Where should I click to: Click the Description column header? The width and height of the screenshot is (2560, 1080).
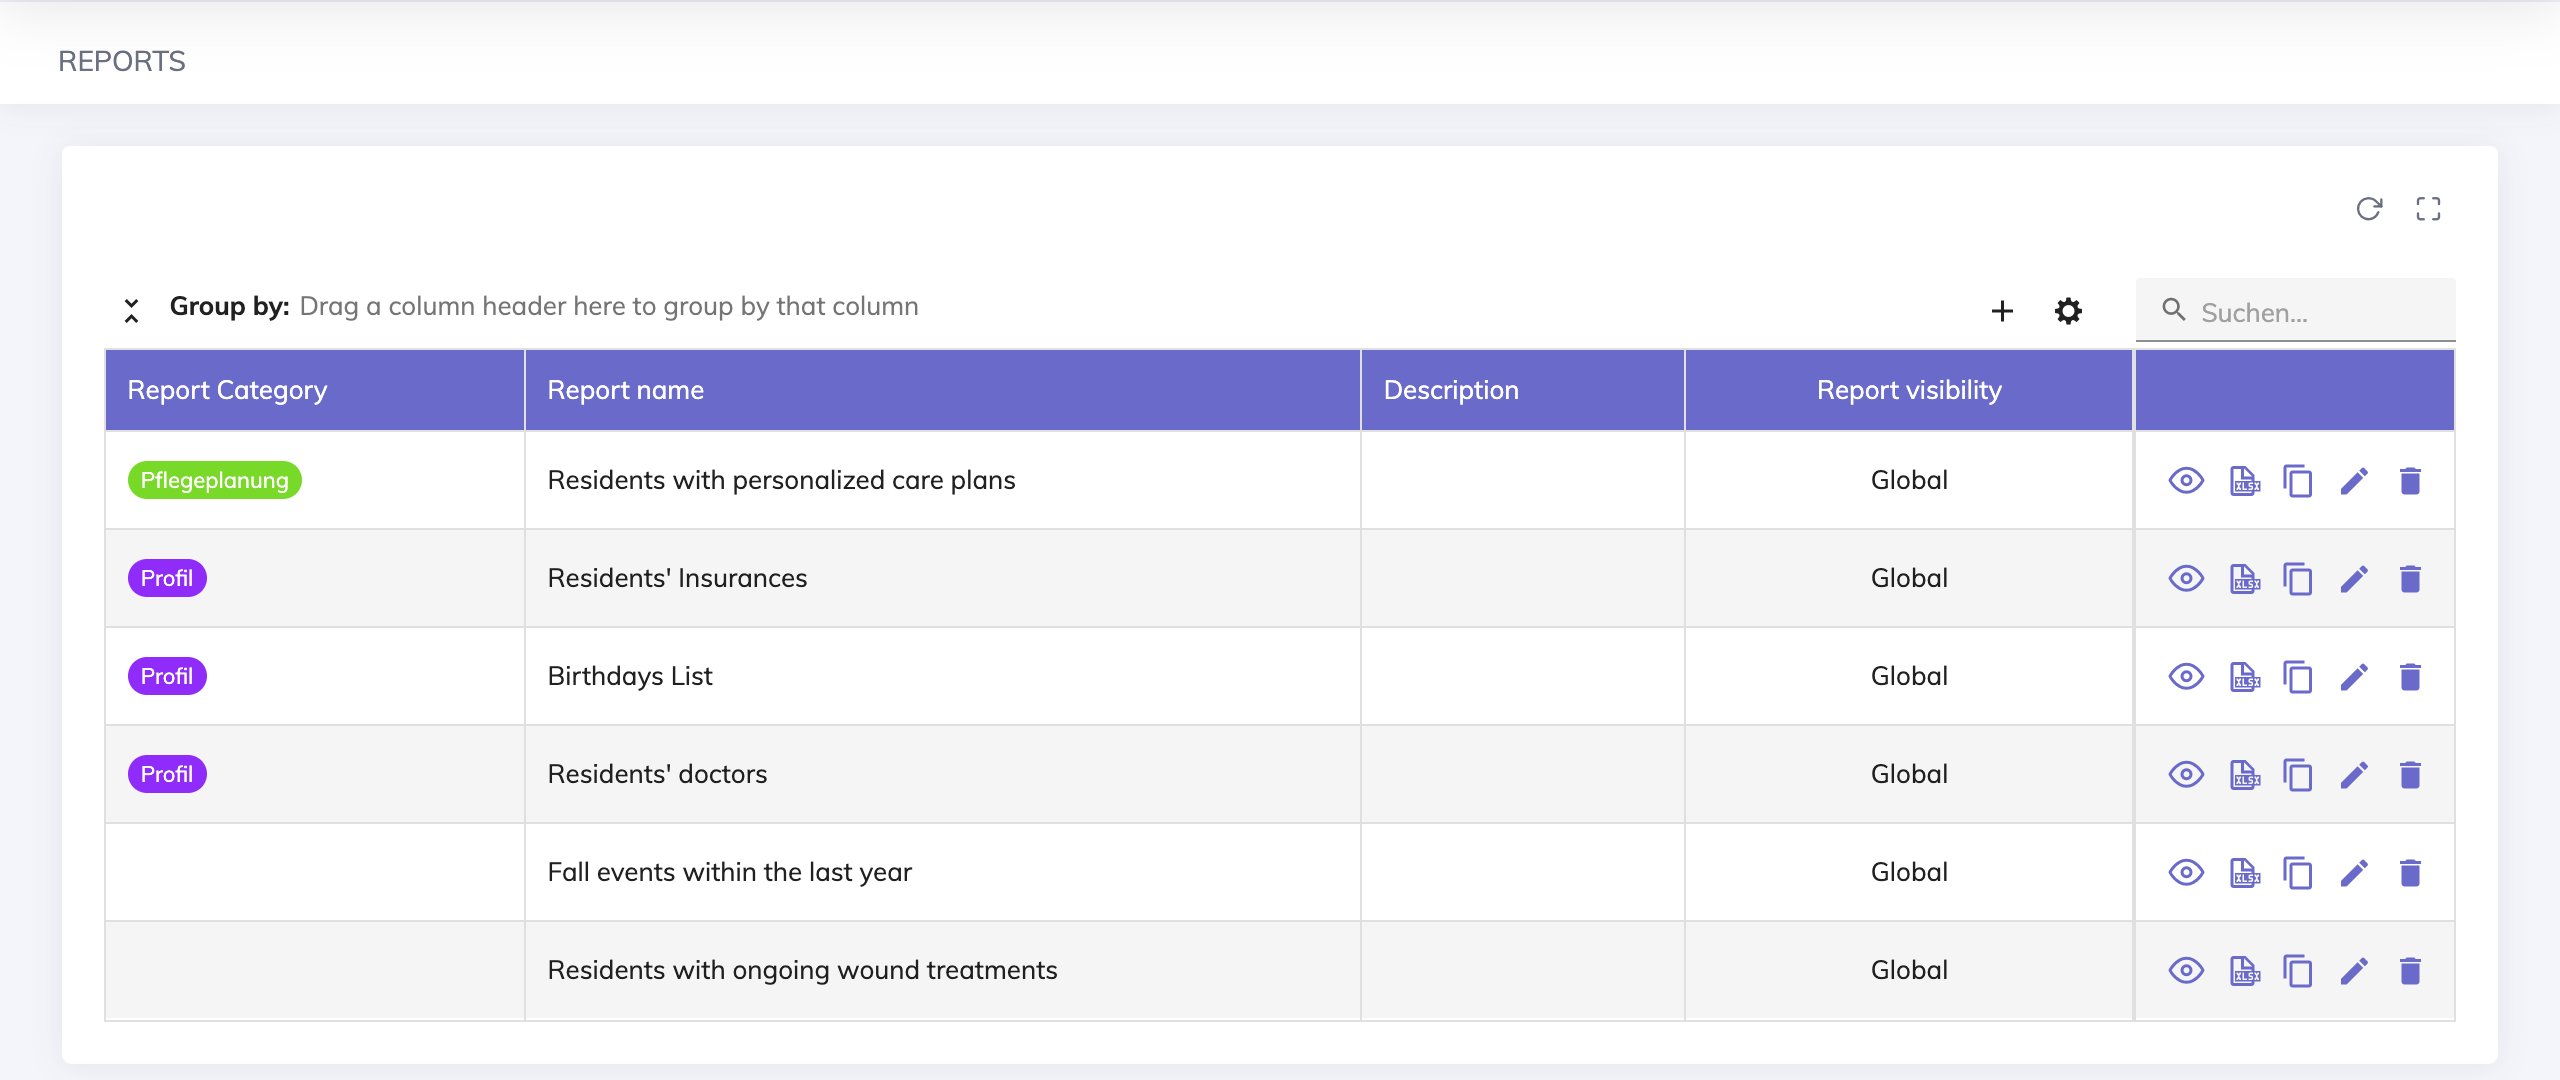pyautogui.click(x=1450, y=390)
